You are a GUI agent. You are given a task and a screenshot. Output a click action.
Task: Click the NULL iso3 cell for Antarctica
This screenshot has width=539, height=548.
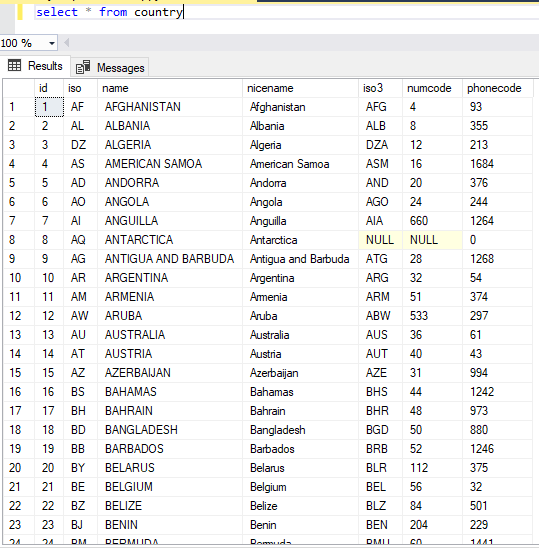[x=381, y=240]
